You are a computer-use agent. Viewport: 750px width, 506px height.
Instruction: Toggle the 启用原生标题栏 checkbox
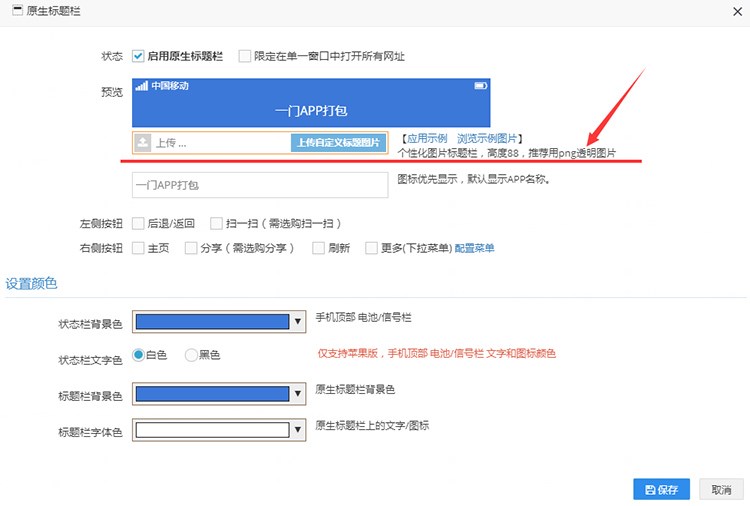[138, 56]
